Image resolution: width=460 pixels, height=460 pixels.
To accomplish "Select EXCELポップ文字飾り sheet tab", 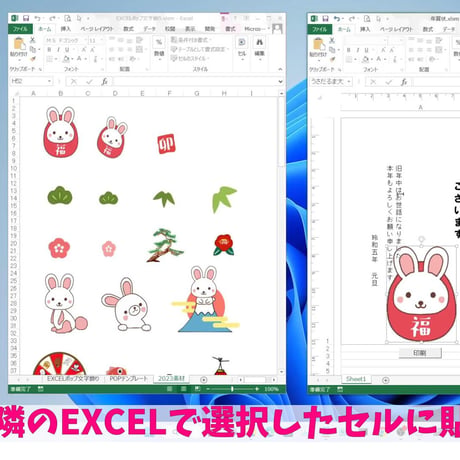I will (x=73, y=379).
